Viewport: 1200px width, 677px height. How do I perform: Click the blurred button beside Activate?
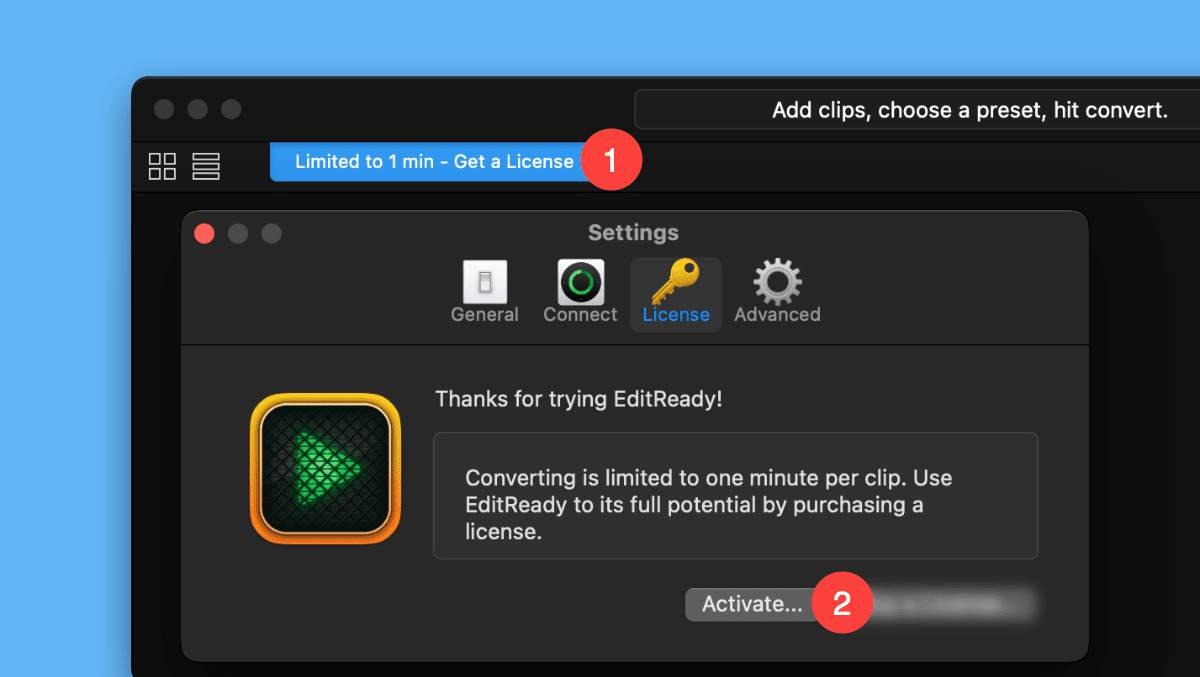click(x=955, y=604)
